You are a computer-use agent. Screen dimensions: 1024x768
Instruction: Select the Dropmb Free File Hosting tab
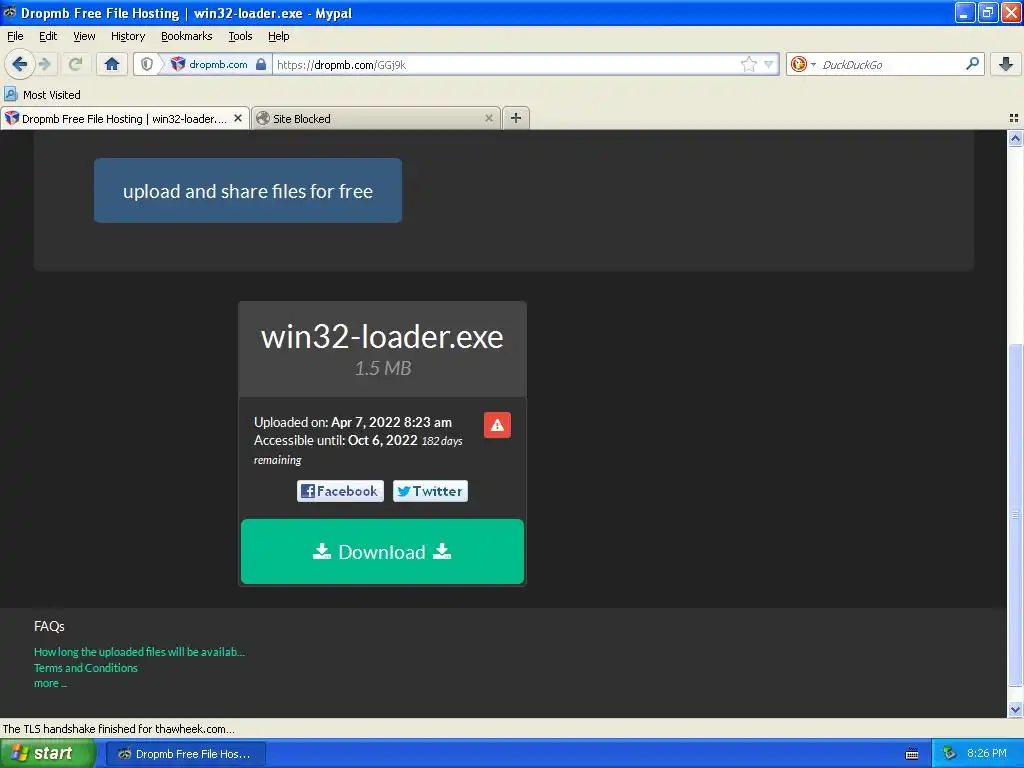point(124,118)
